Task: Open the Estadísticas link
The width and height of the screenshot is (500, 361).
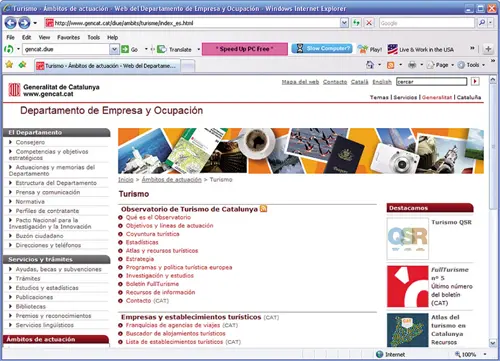Action: pyautogui.click(x=142, y=242)
